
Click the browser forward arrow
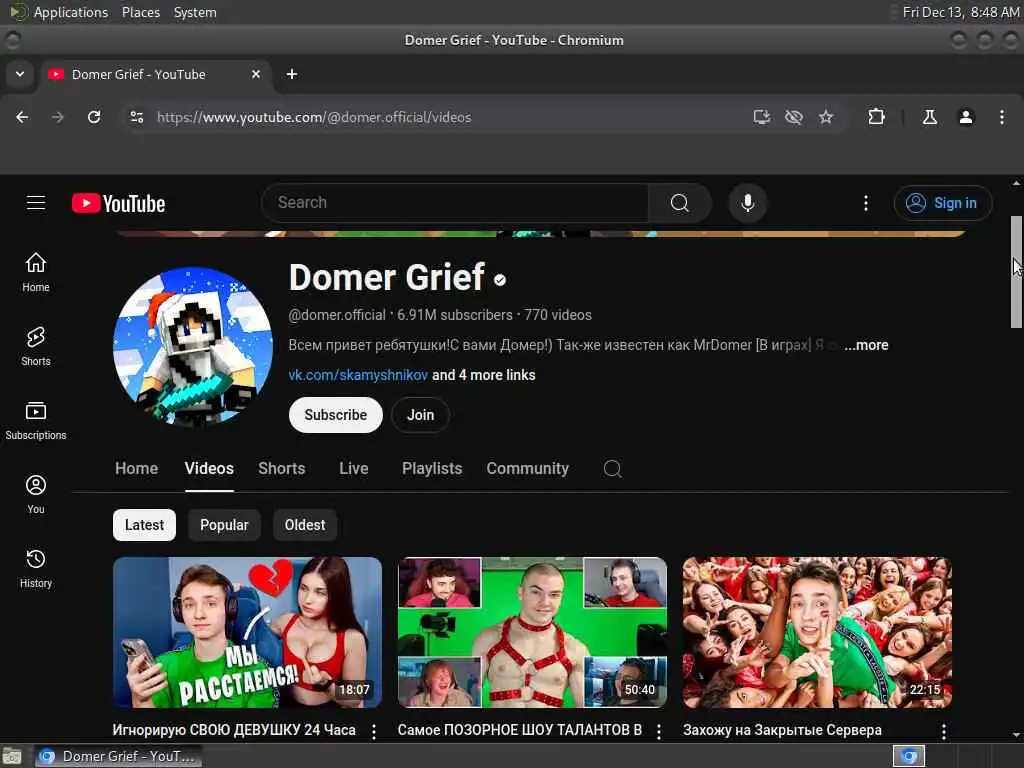coord(57,117)
